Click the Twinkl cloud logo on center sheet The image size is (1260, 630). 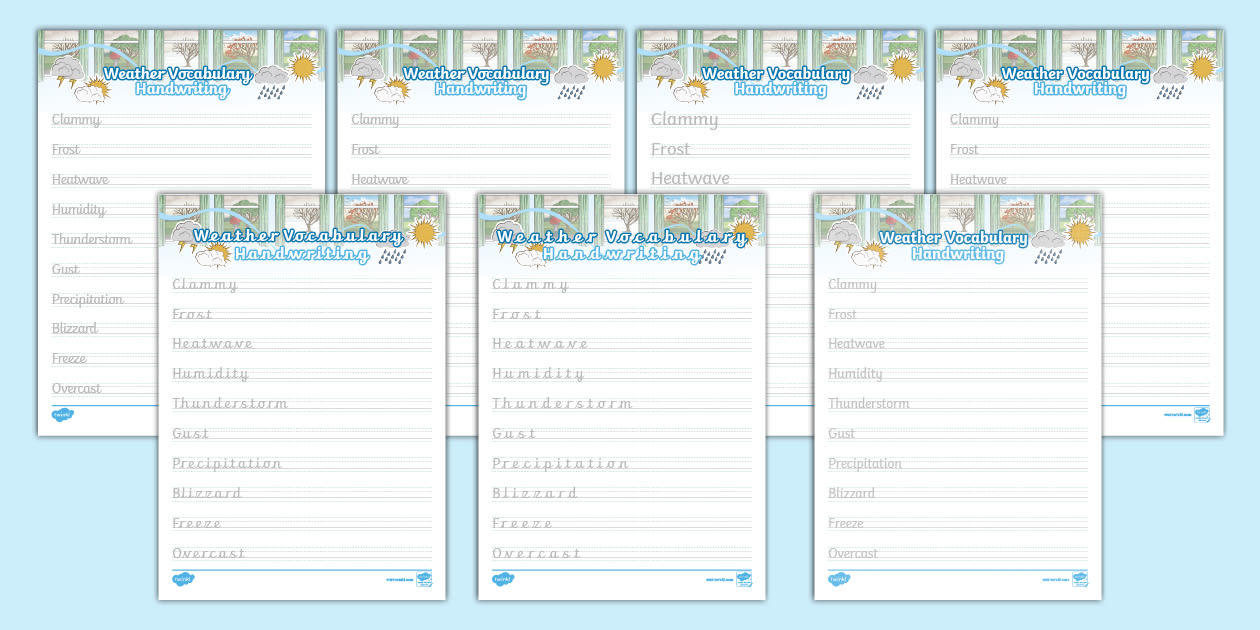click(x=502, y=579)
